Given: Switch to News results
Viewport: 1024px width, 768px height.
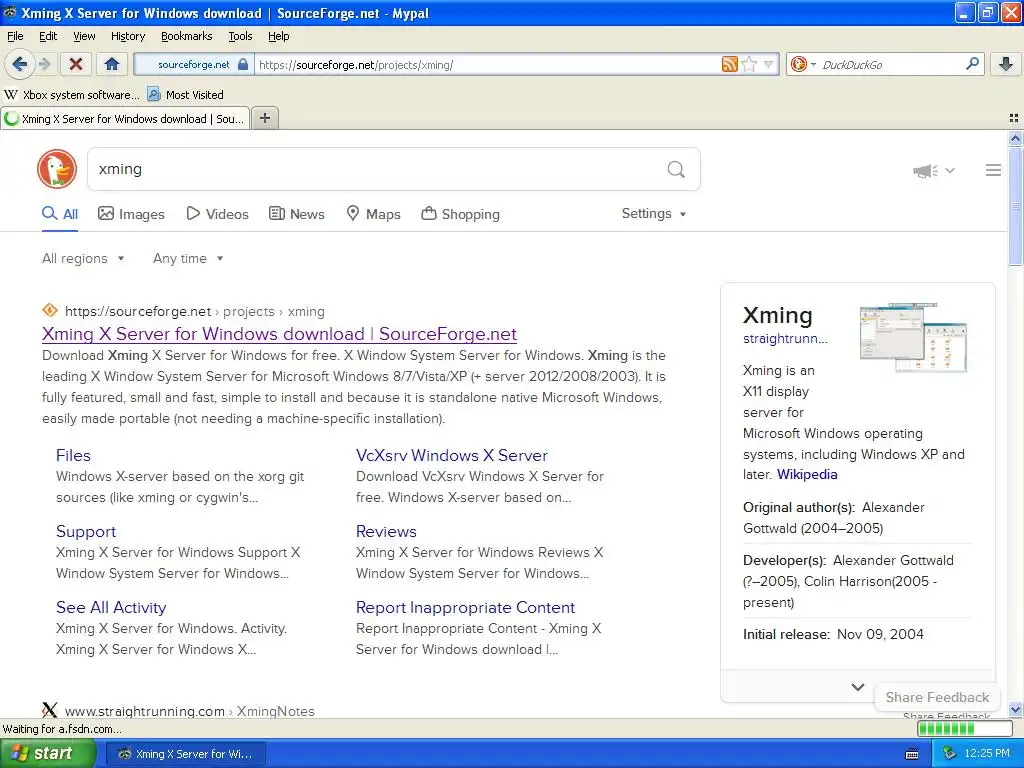Looking at the screenshot, I should tap(297, 214).
